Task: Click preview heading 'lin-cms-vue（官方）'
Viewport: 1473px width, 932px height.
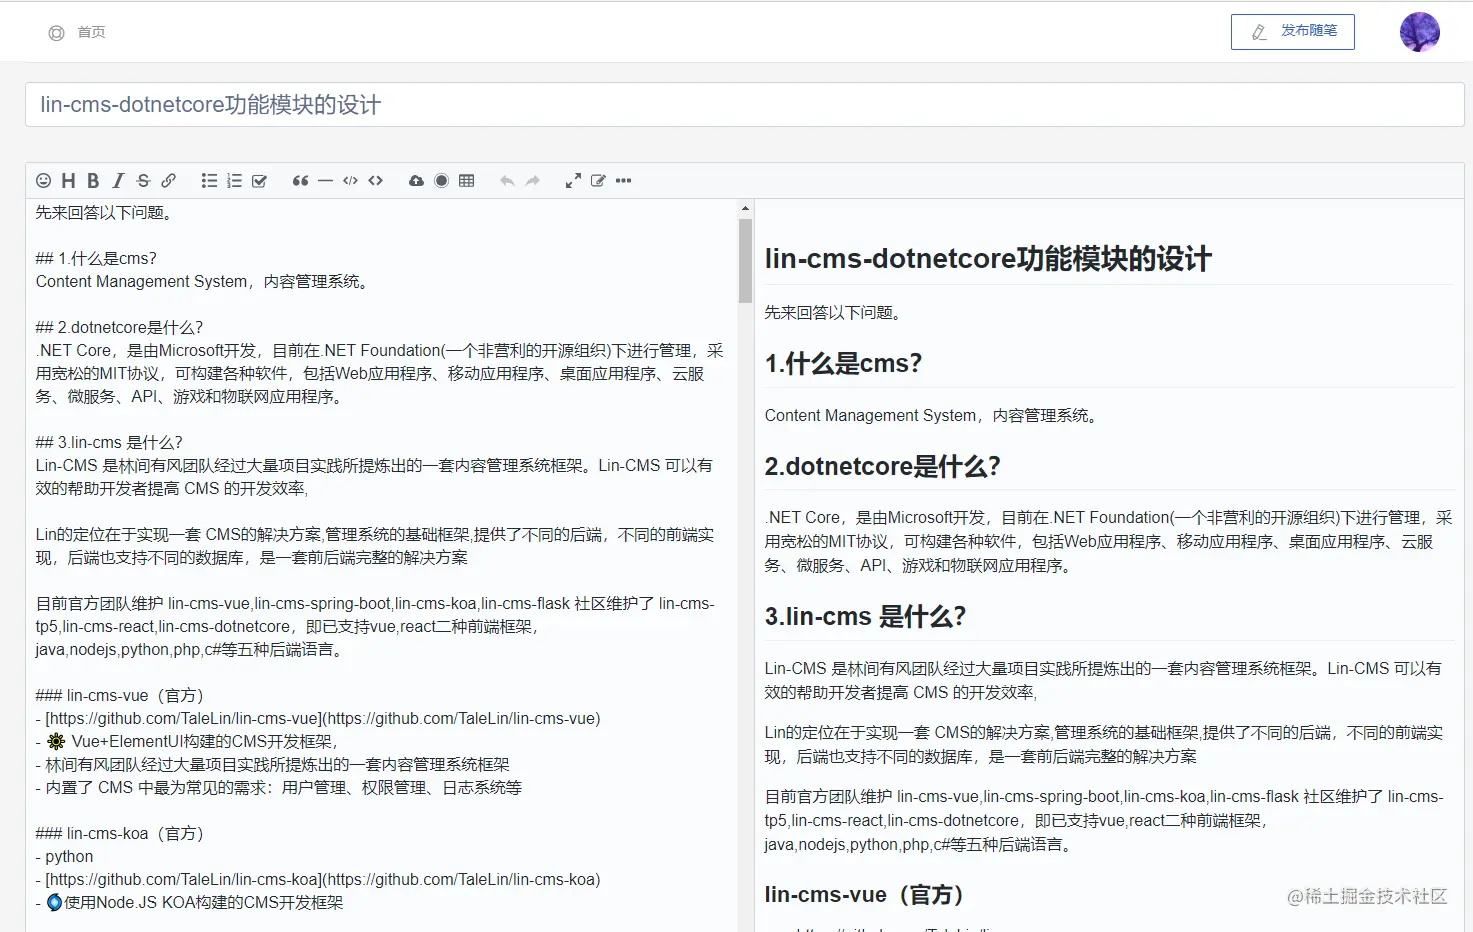Action: pyautogui.click(x=864, y=895)
